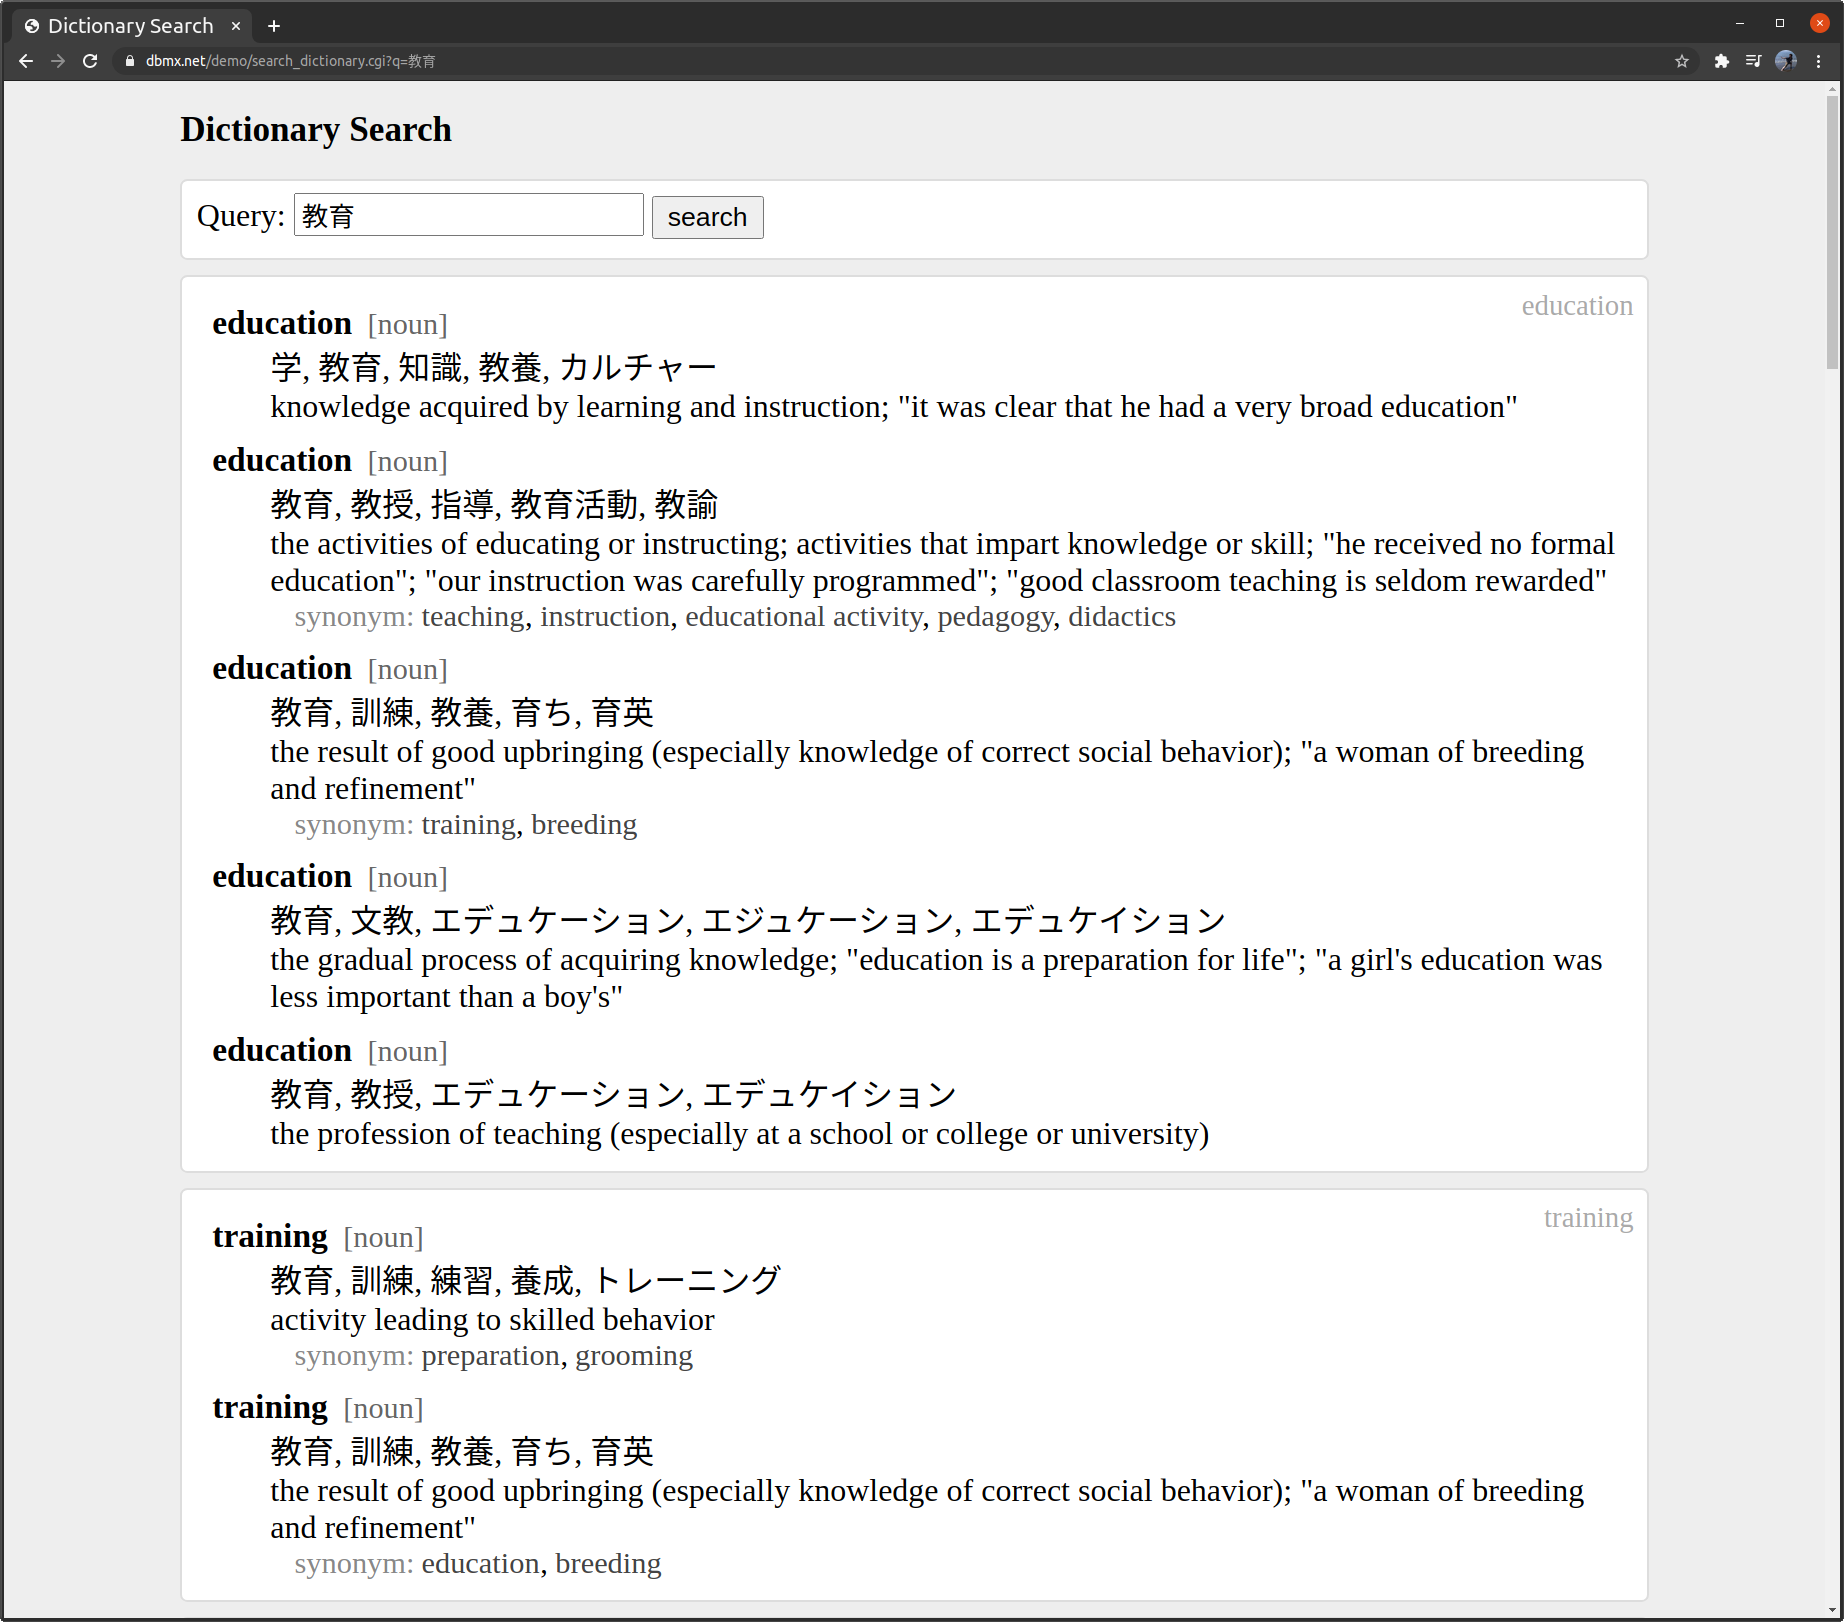
Task: Follow the synonym link grooming
Action: point(634,1356)
